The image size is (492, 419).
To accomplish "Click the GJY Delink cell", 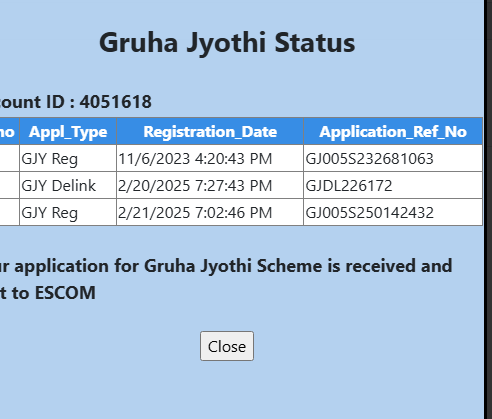I will coord(68,185).
